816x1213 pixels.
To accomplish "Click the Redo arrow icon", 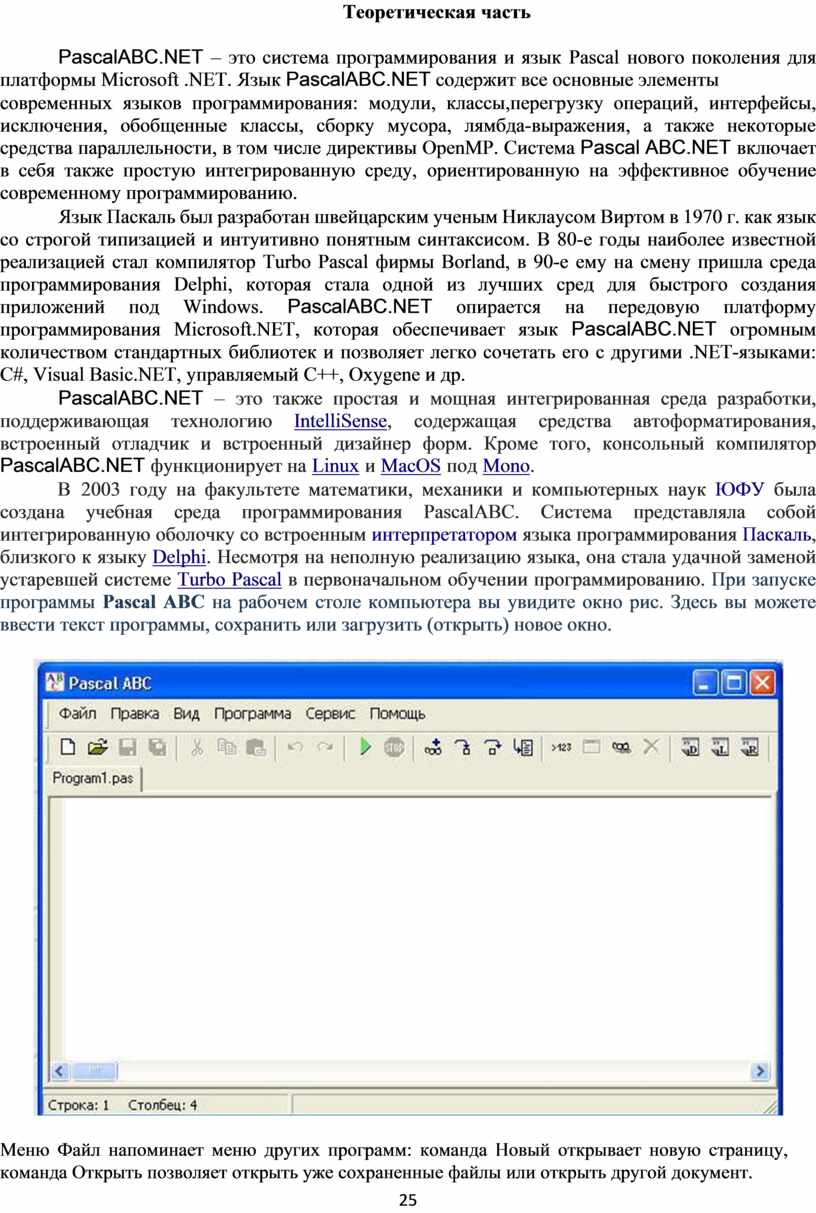I will pyautogui.click(x=325, y=747).
